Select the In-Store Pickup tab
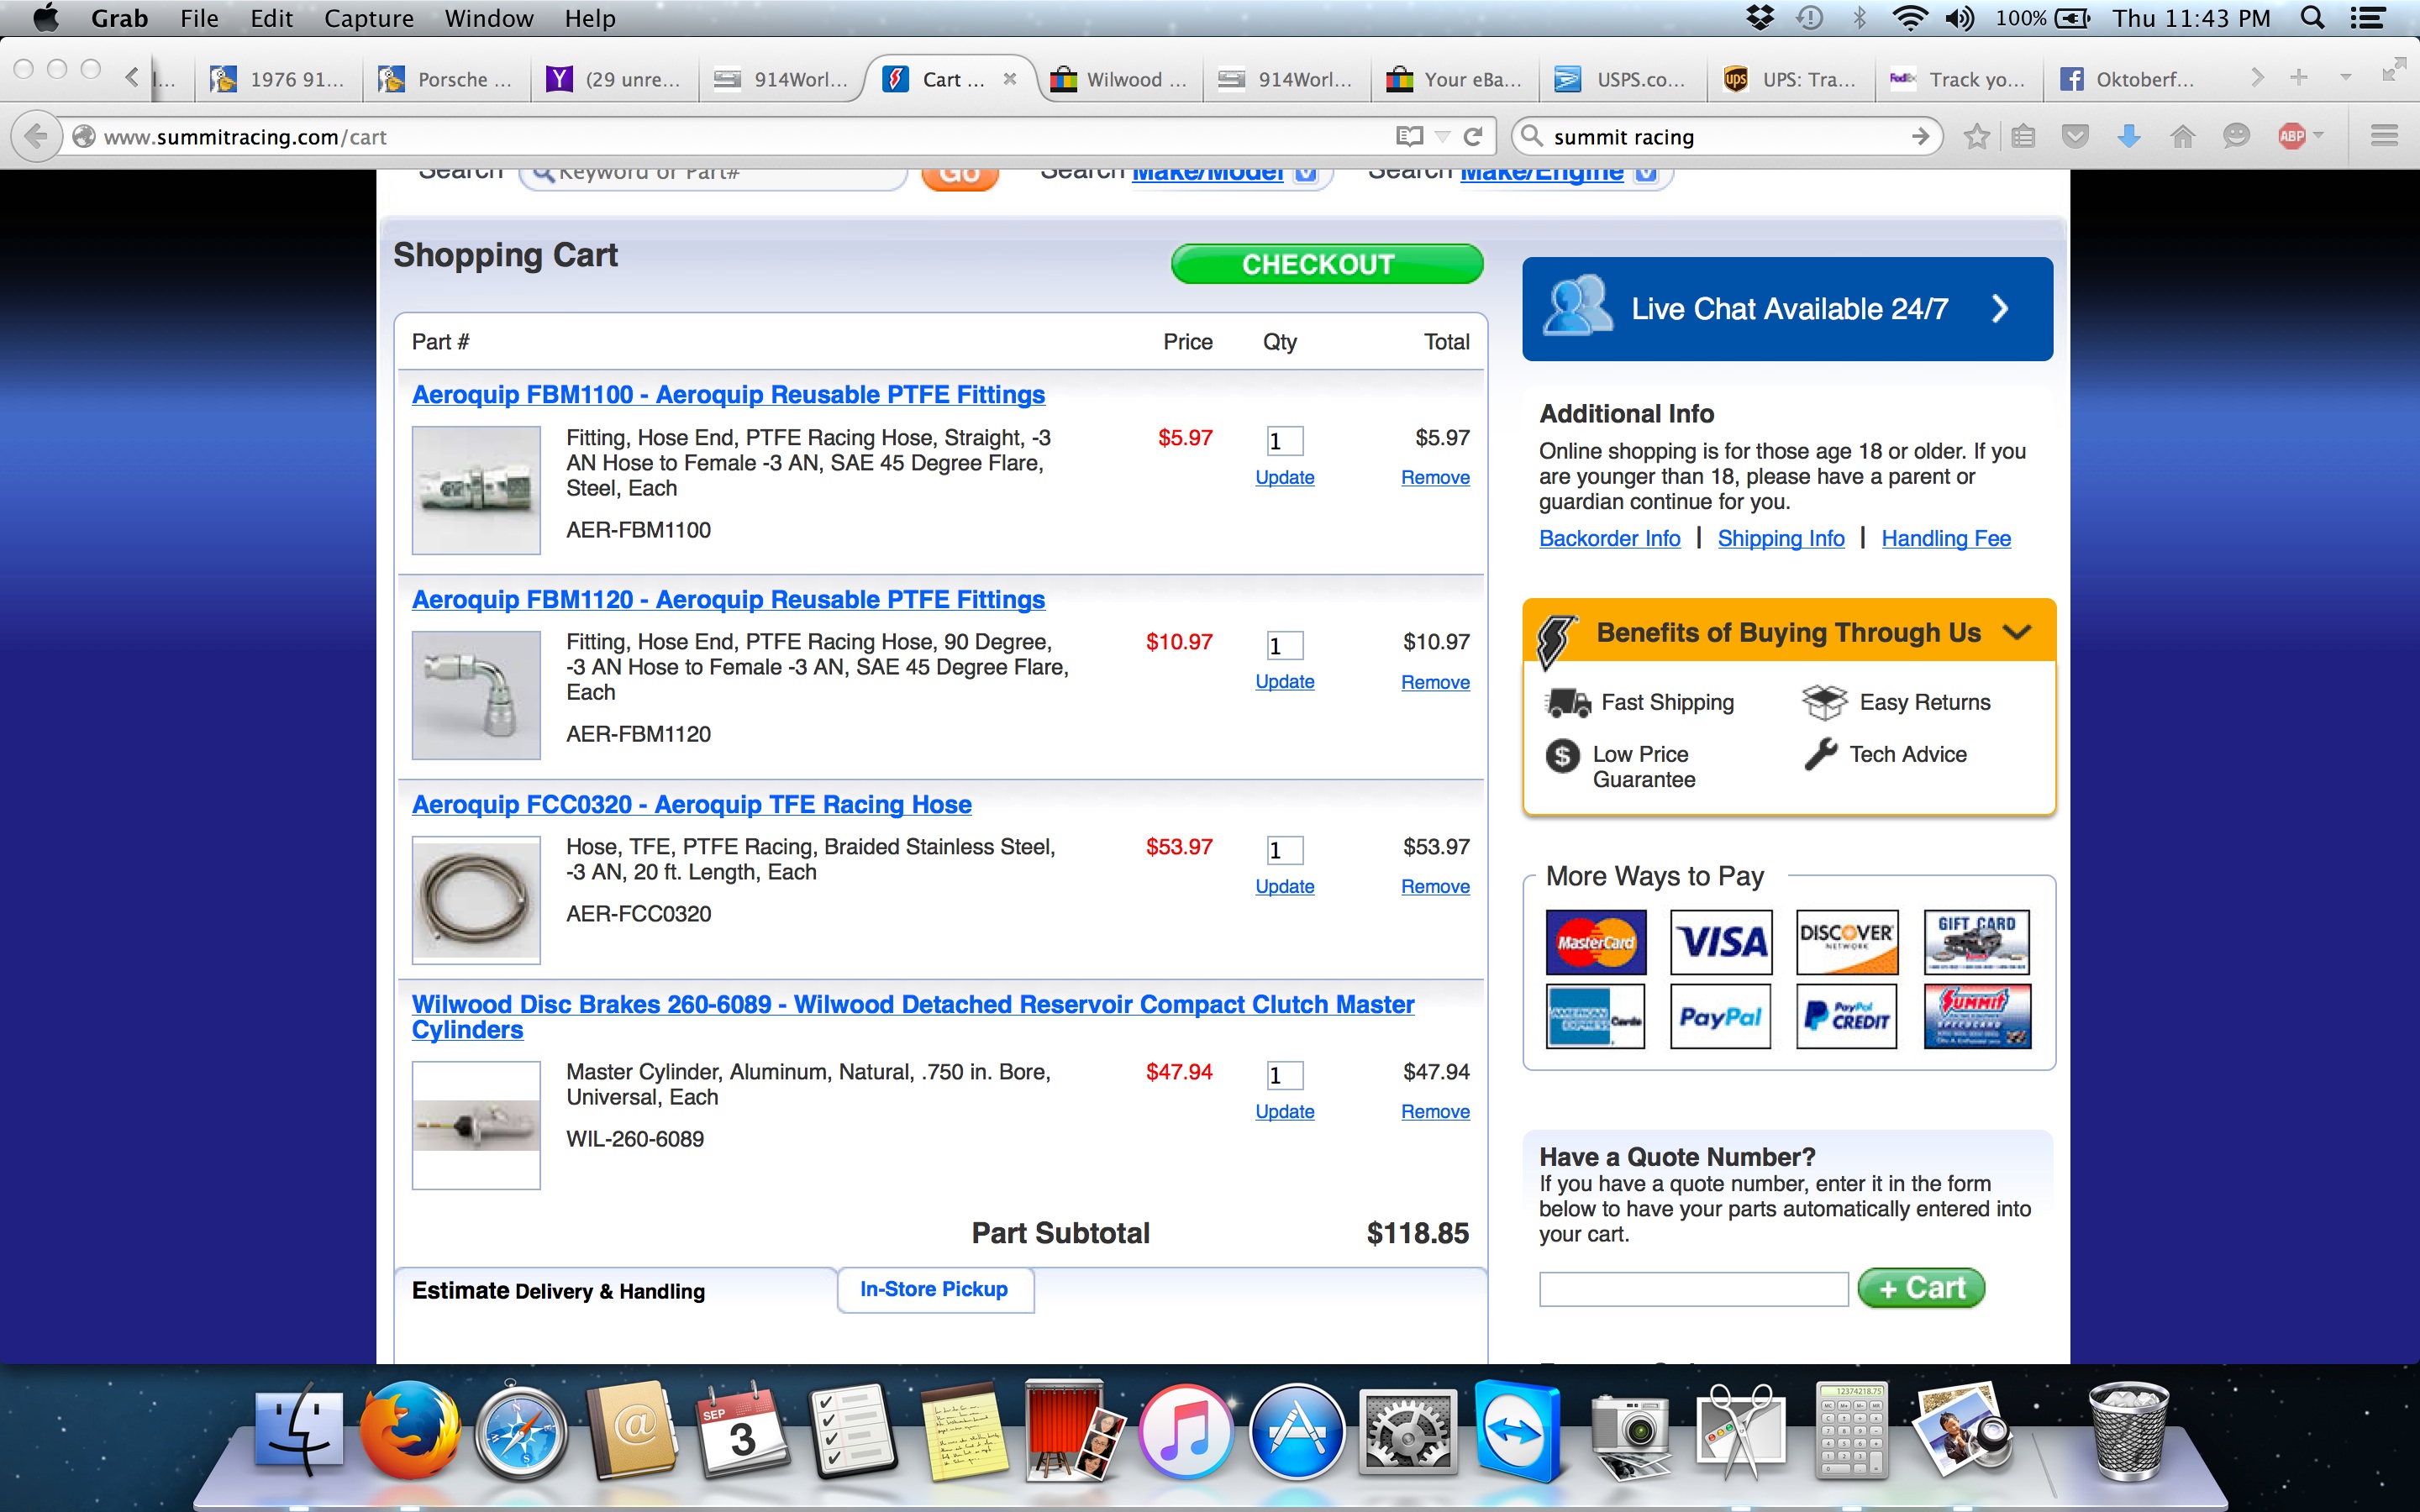The width and height of the screenshot is (2420, 1512). coord(934,1290)
